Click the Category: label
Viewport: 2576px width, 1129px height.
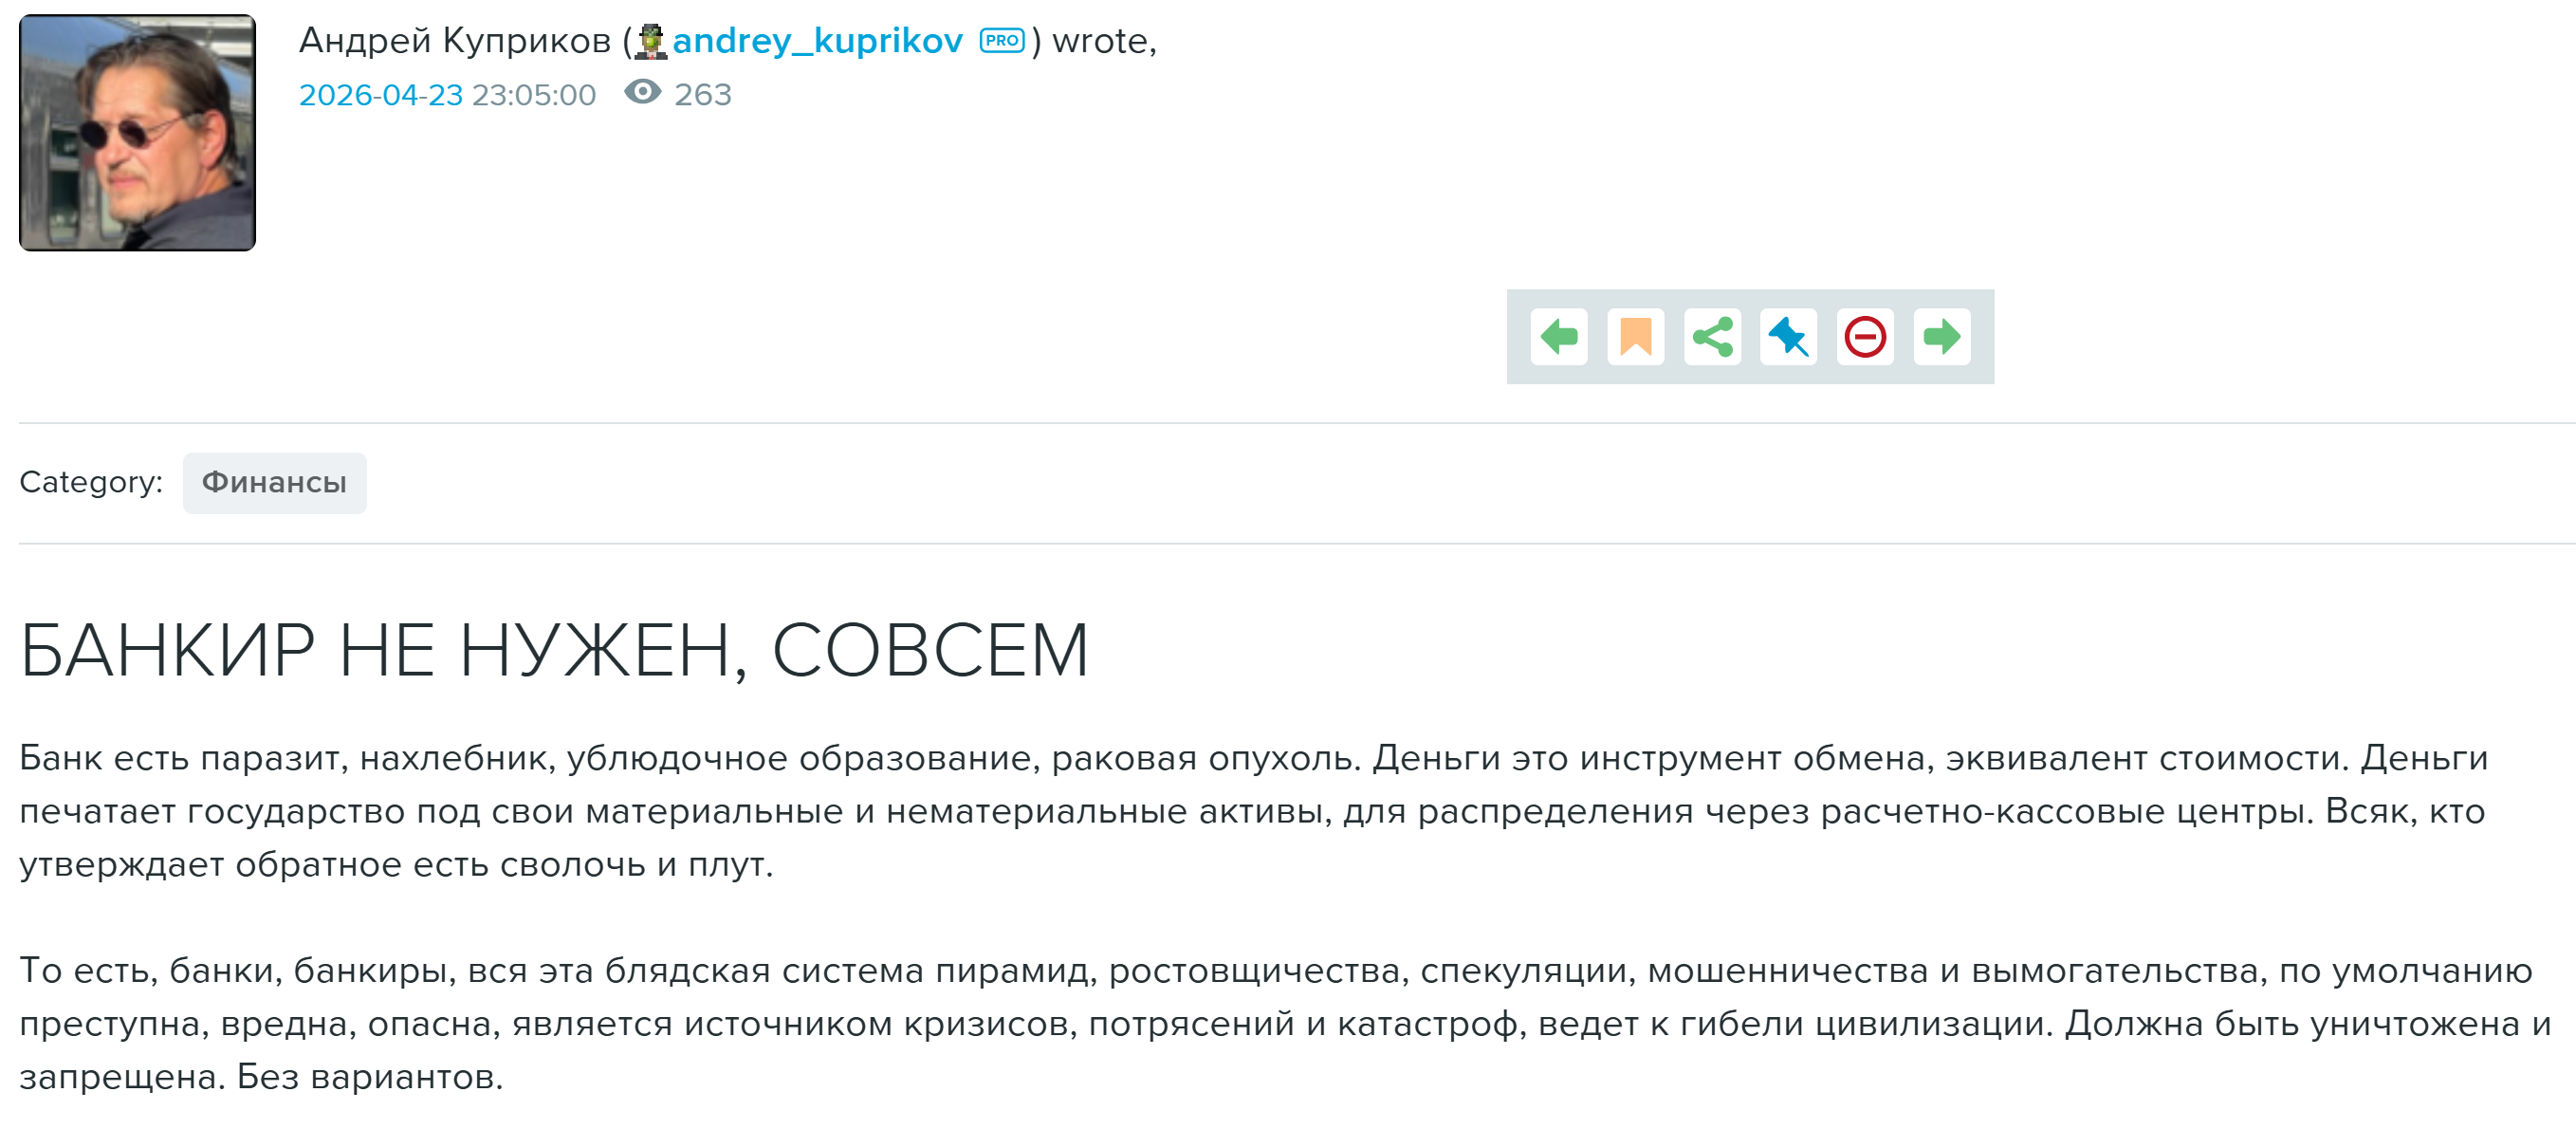(91, 483)
